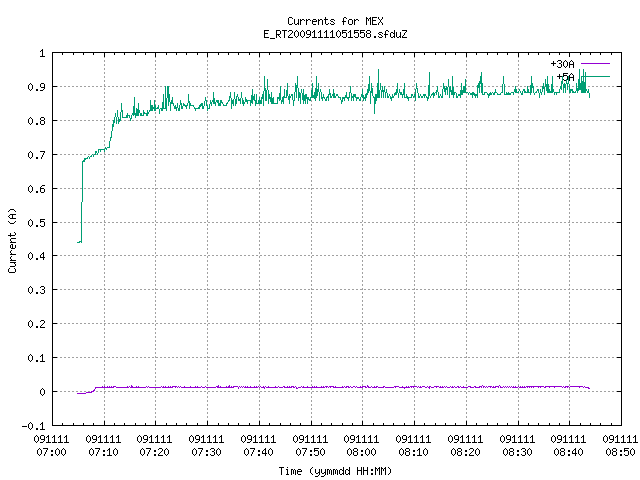Viewport: 640px width, 480px height.
Task: Select the filename E_RT20091111051558.sfduZ
Action: [335, 34]
